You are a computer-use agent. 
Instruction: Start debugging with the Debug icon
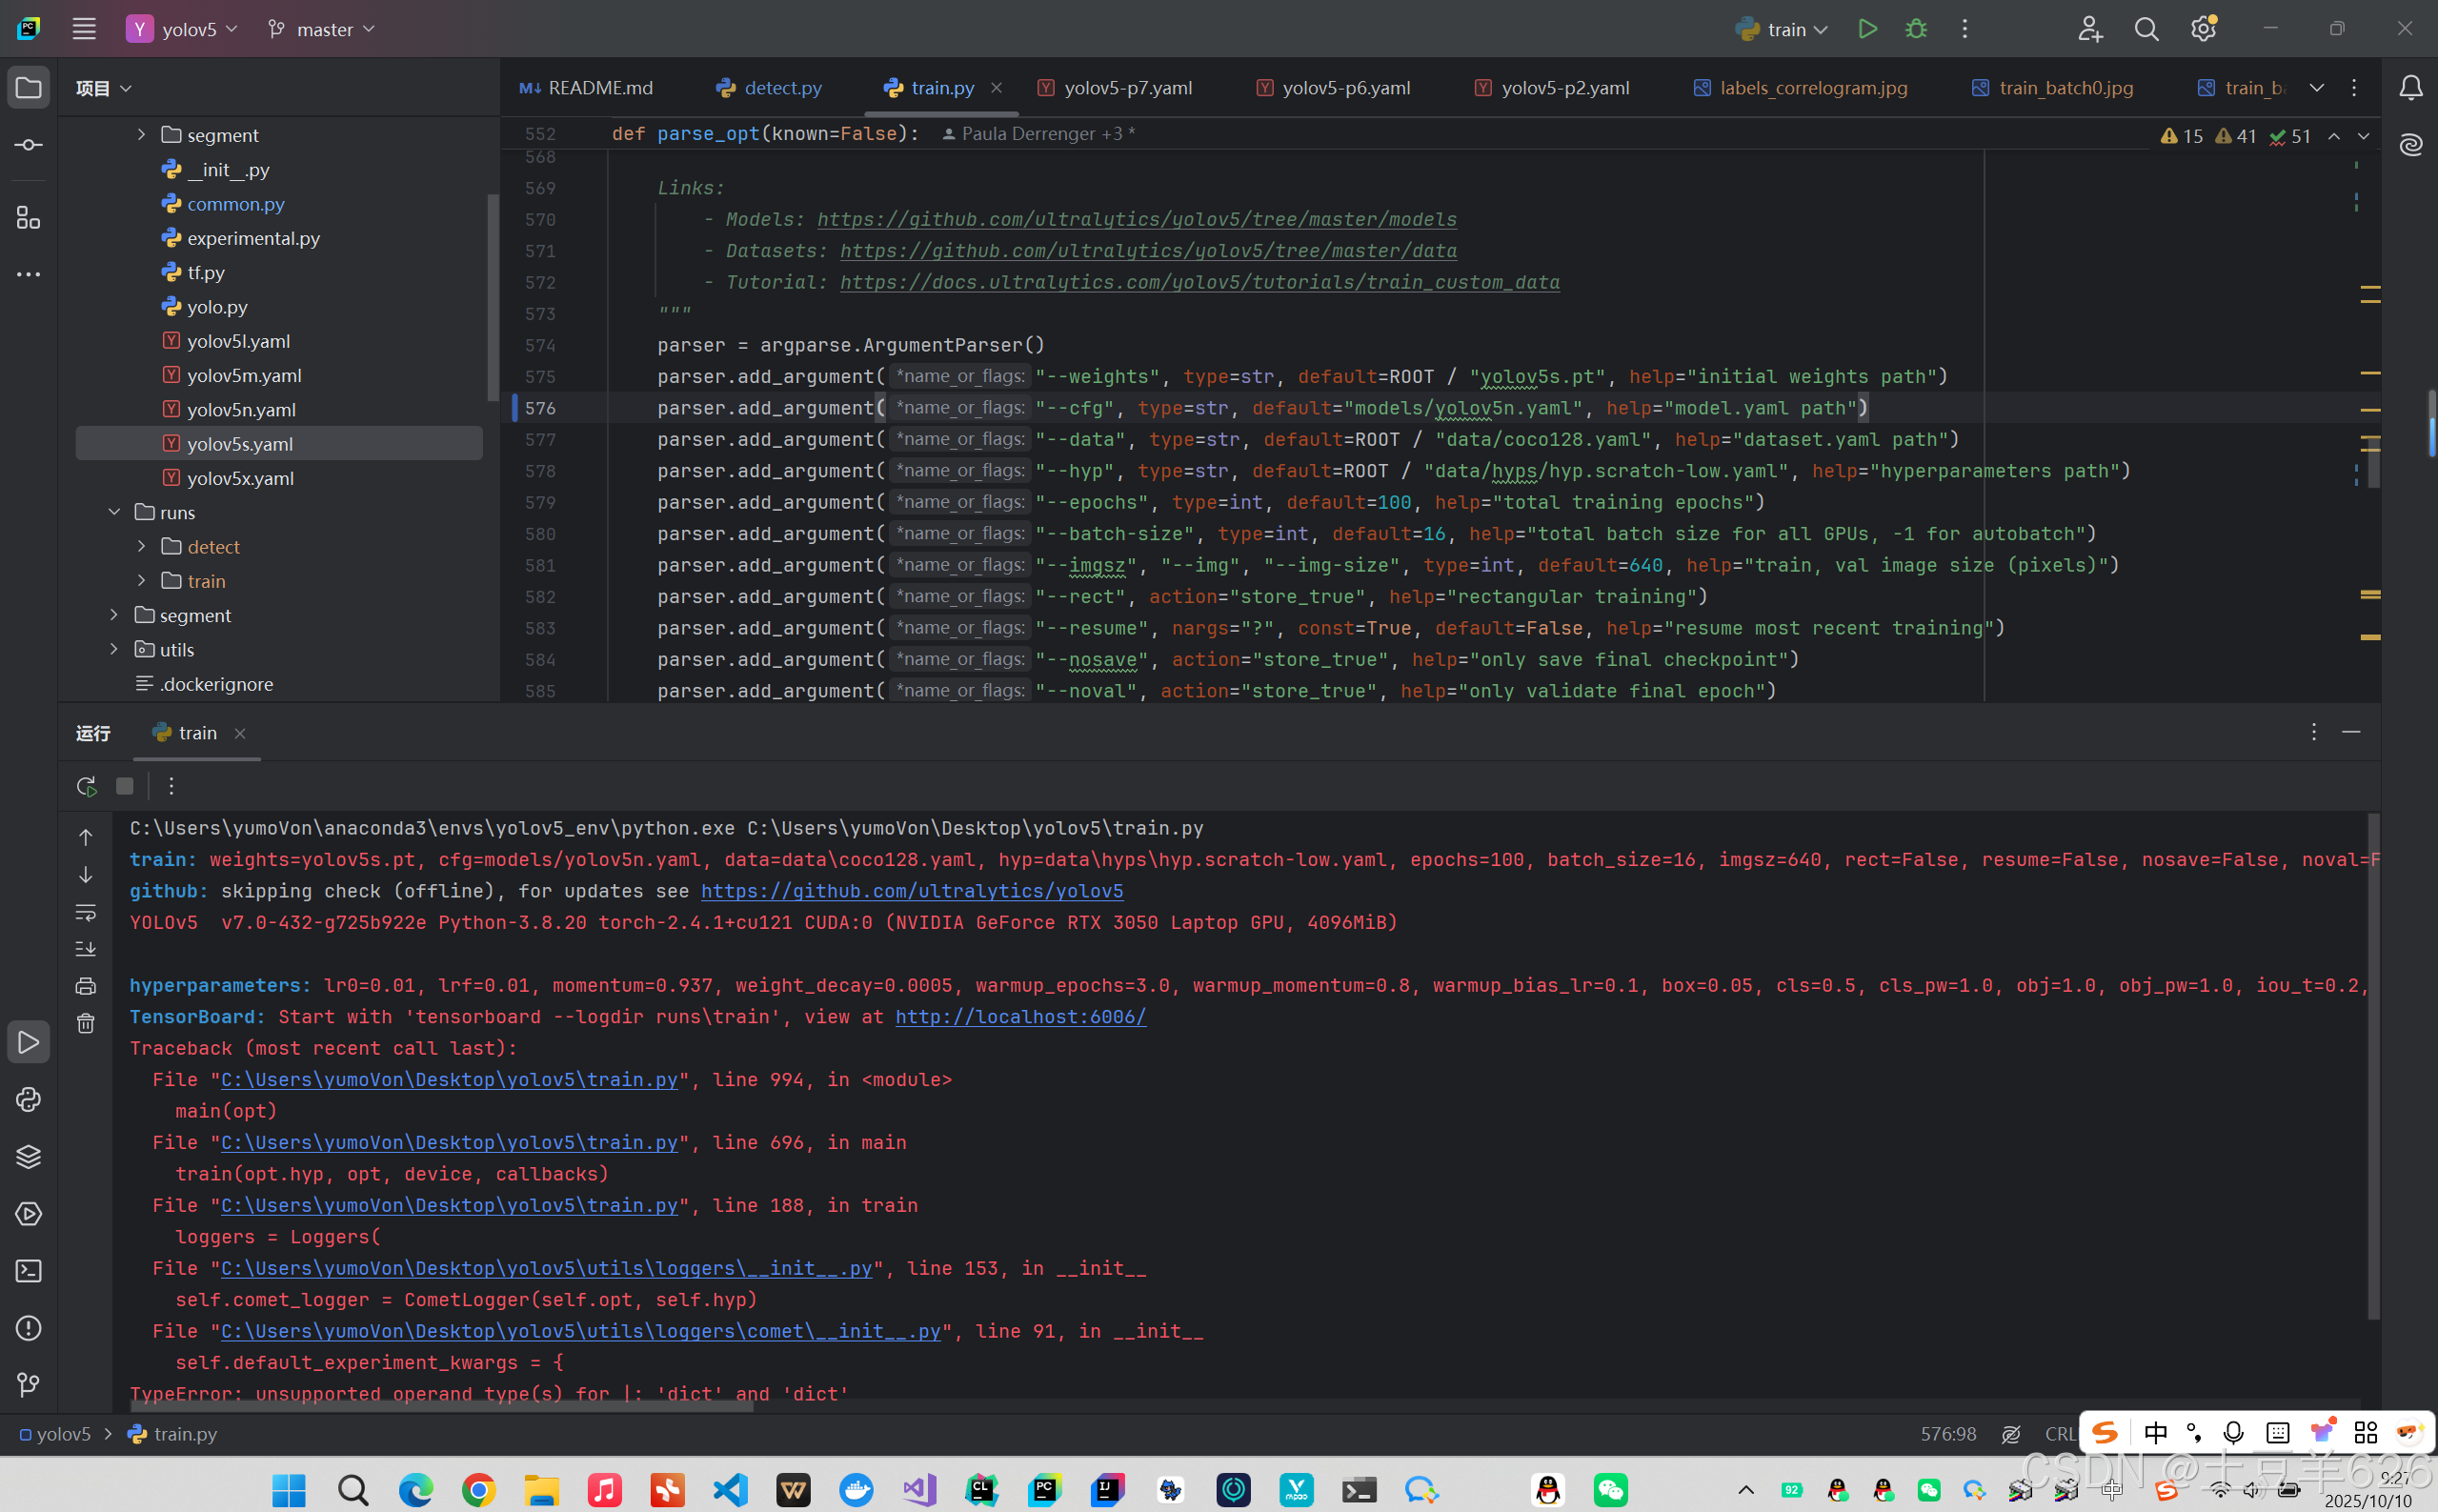click(1916, 29)
